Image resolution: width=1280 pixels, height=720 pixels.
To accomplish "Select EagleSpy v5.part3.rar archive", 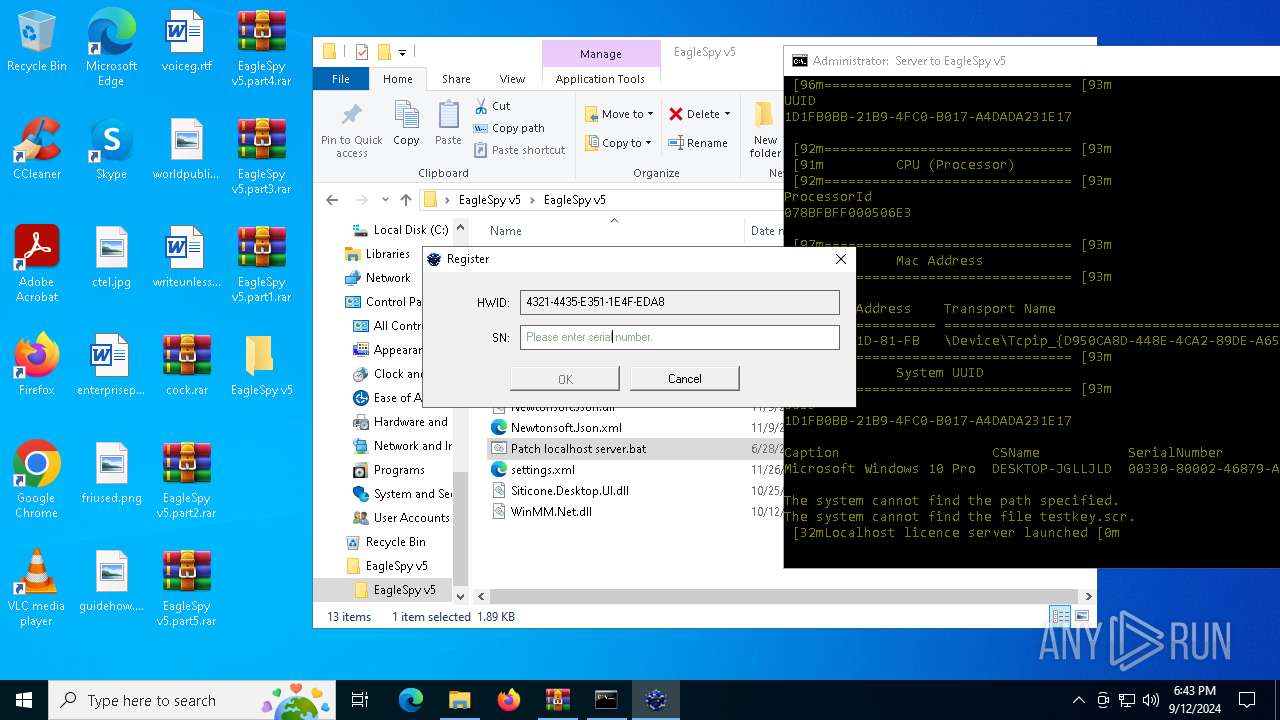I will (261, 155).
